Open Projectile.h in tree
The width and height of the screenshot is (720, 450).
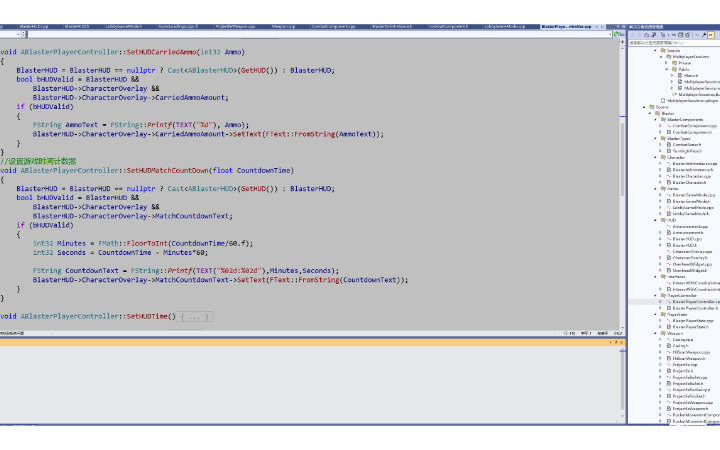point(683,371)
